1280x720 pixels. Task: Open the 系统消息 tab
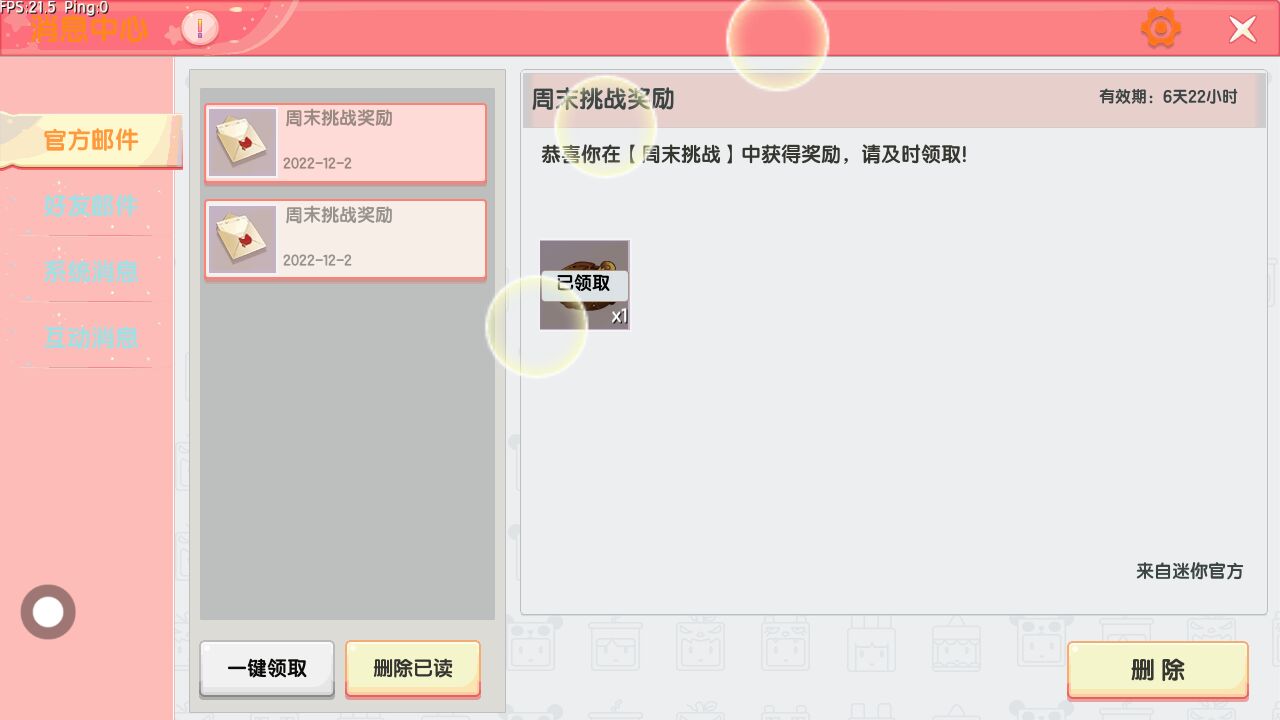click(91, 272)
